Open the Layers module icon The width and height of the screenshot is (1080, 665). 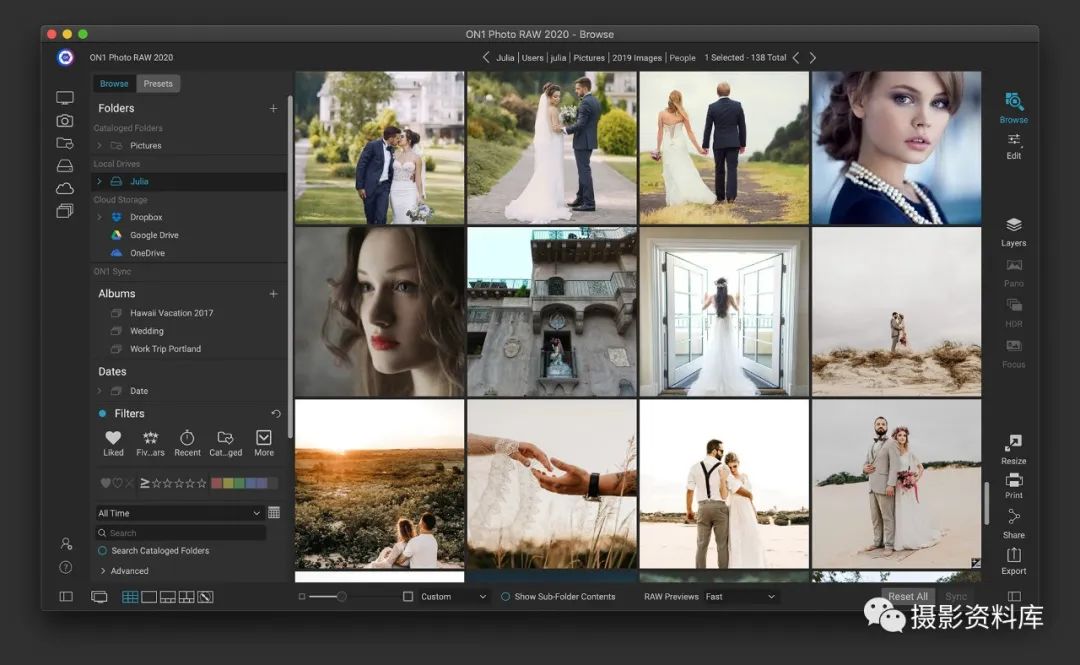(1013, 226)
